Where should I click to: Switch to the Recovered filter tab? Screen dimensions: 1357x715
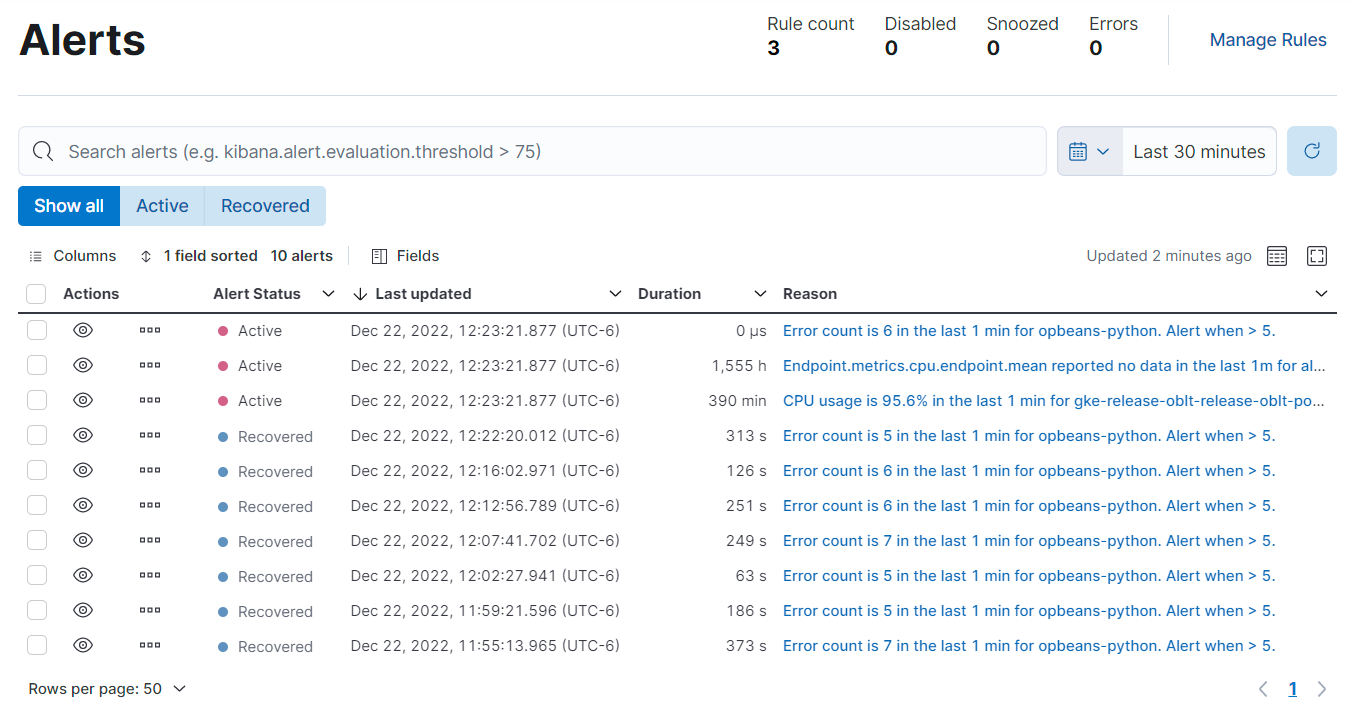(x=265, y=206)
